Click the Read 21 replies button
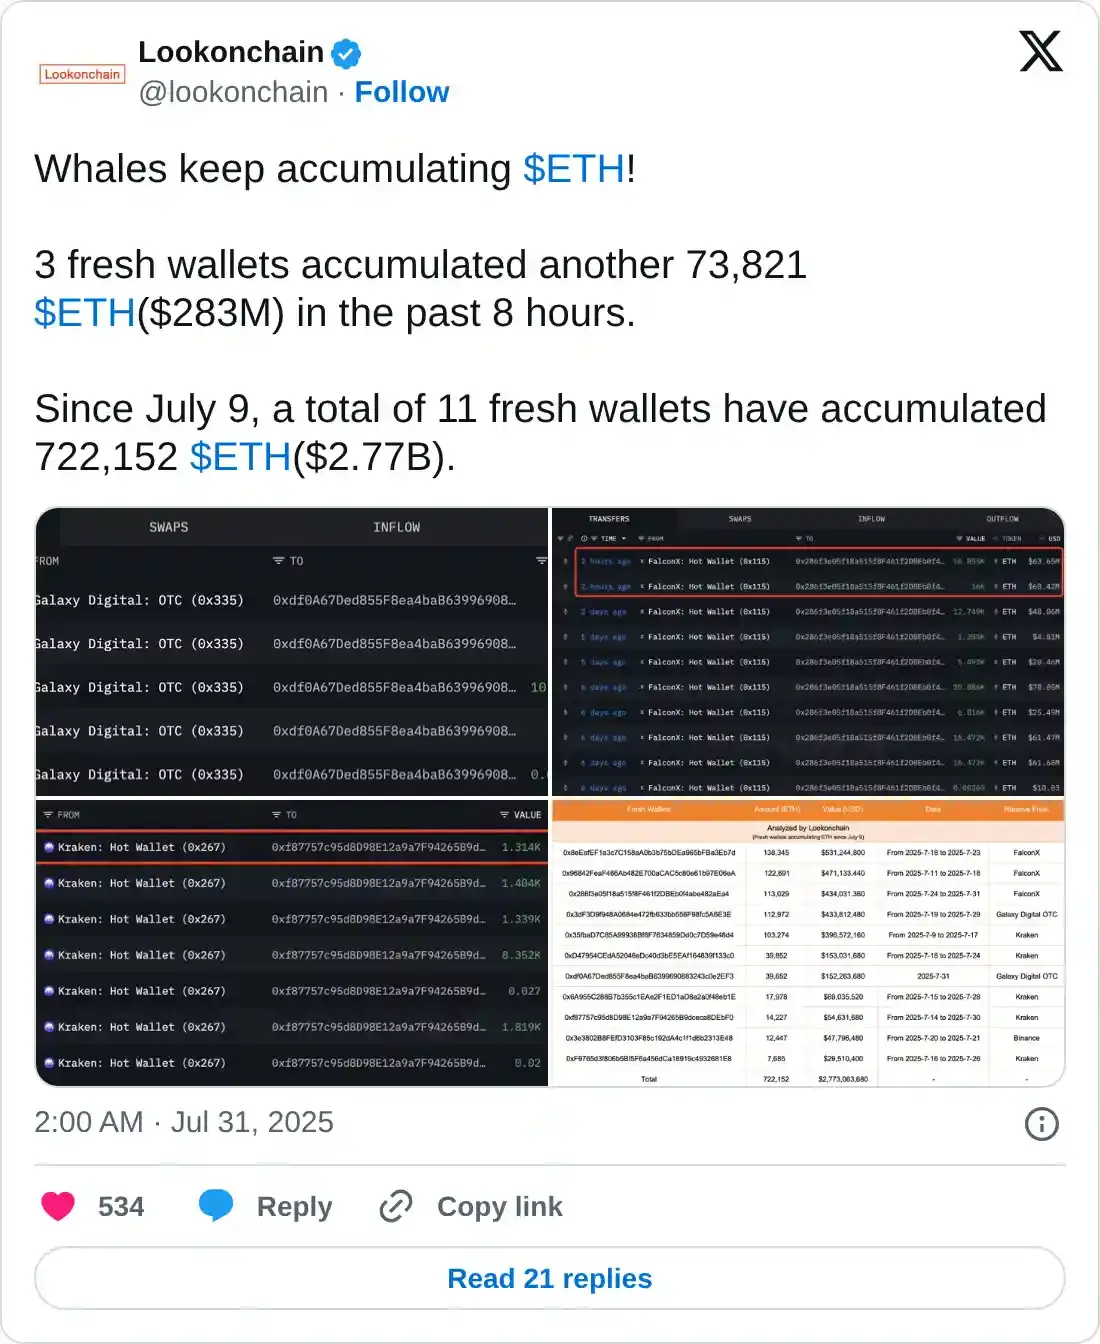1100x1344 pixels. [550, 1278]
